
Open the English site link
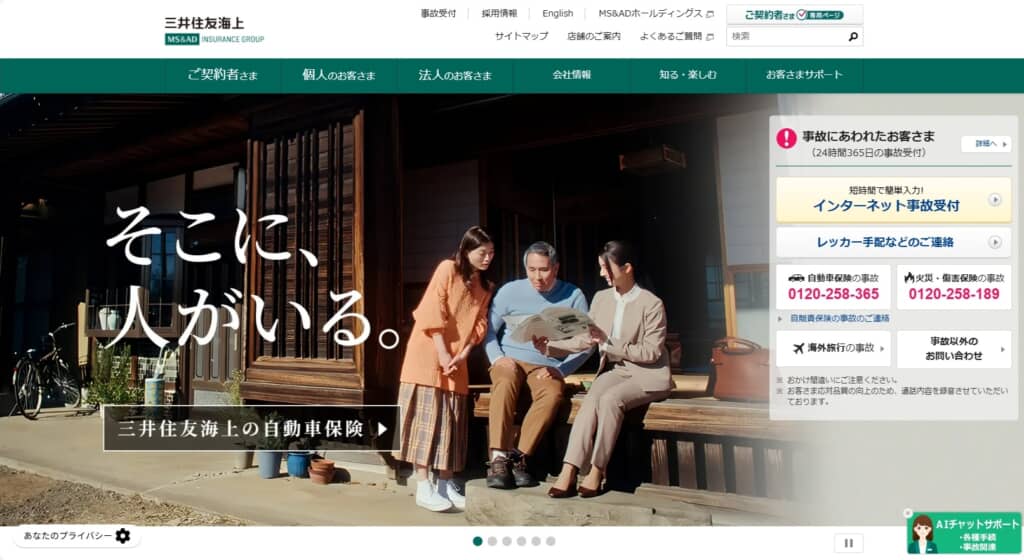tap(557, 13)
